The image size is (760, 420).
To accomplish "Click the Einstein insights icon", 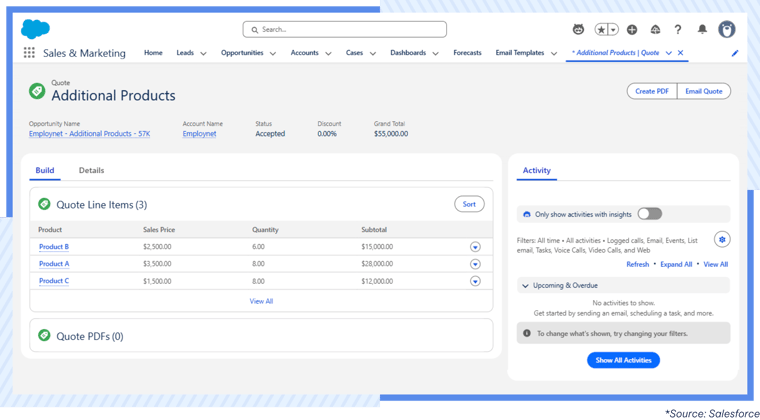I will [x=527, y=214].
